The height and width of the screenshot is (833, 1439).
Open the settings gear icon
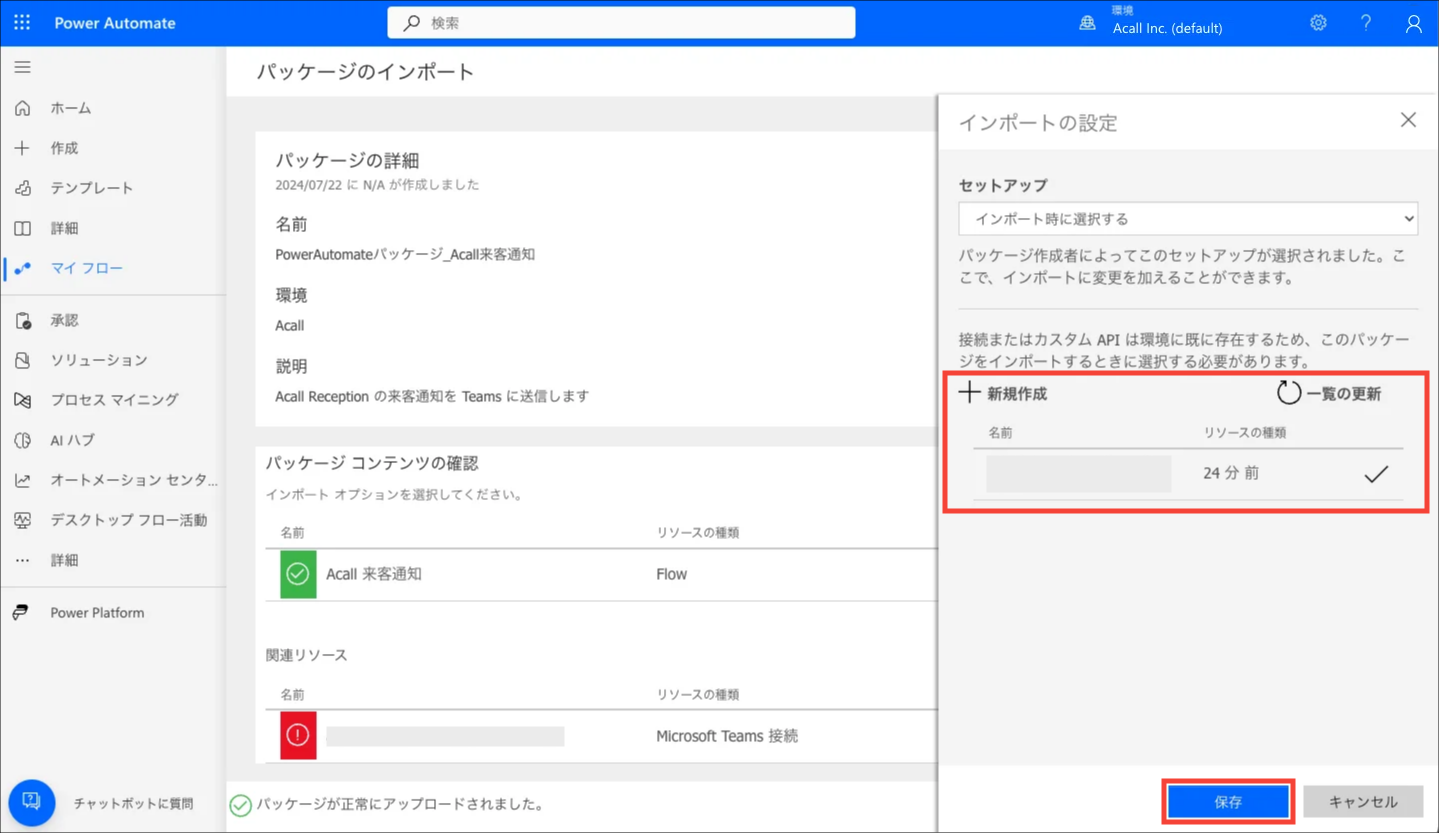tap(1318, 22)
